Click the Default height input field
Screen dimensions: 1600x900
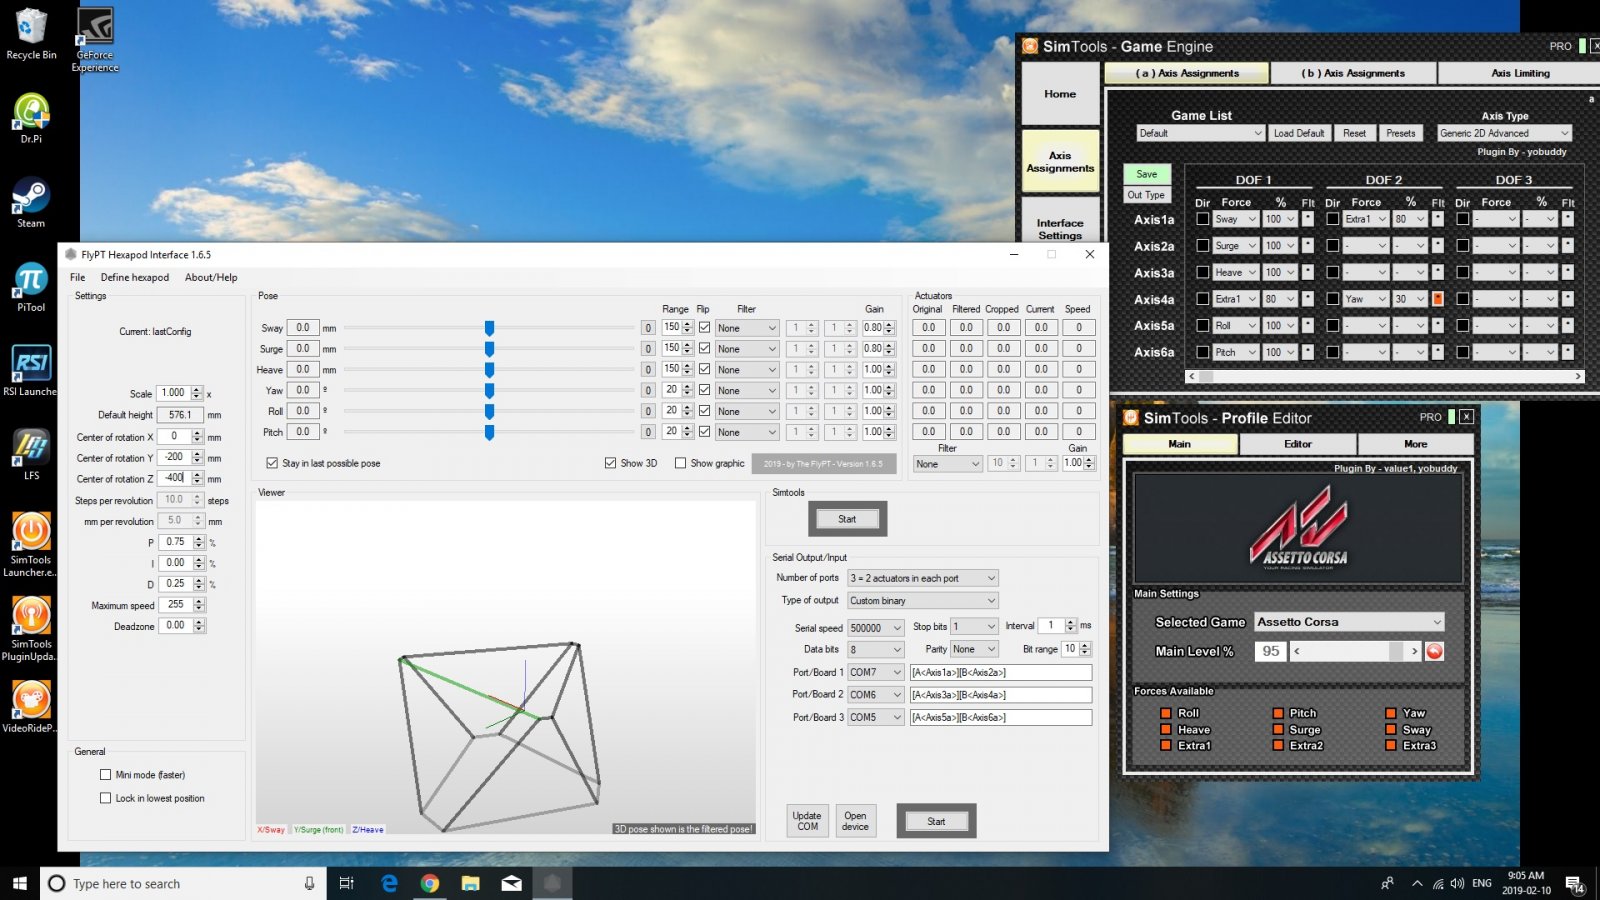(180, 415)
